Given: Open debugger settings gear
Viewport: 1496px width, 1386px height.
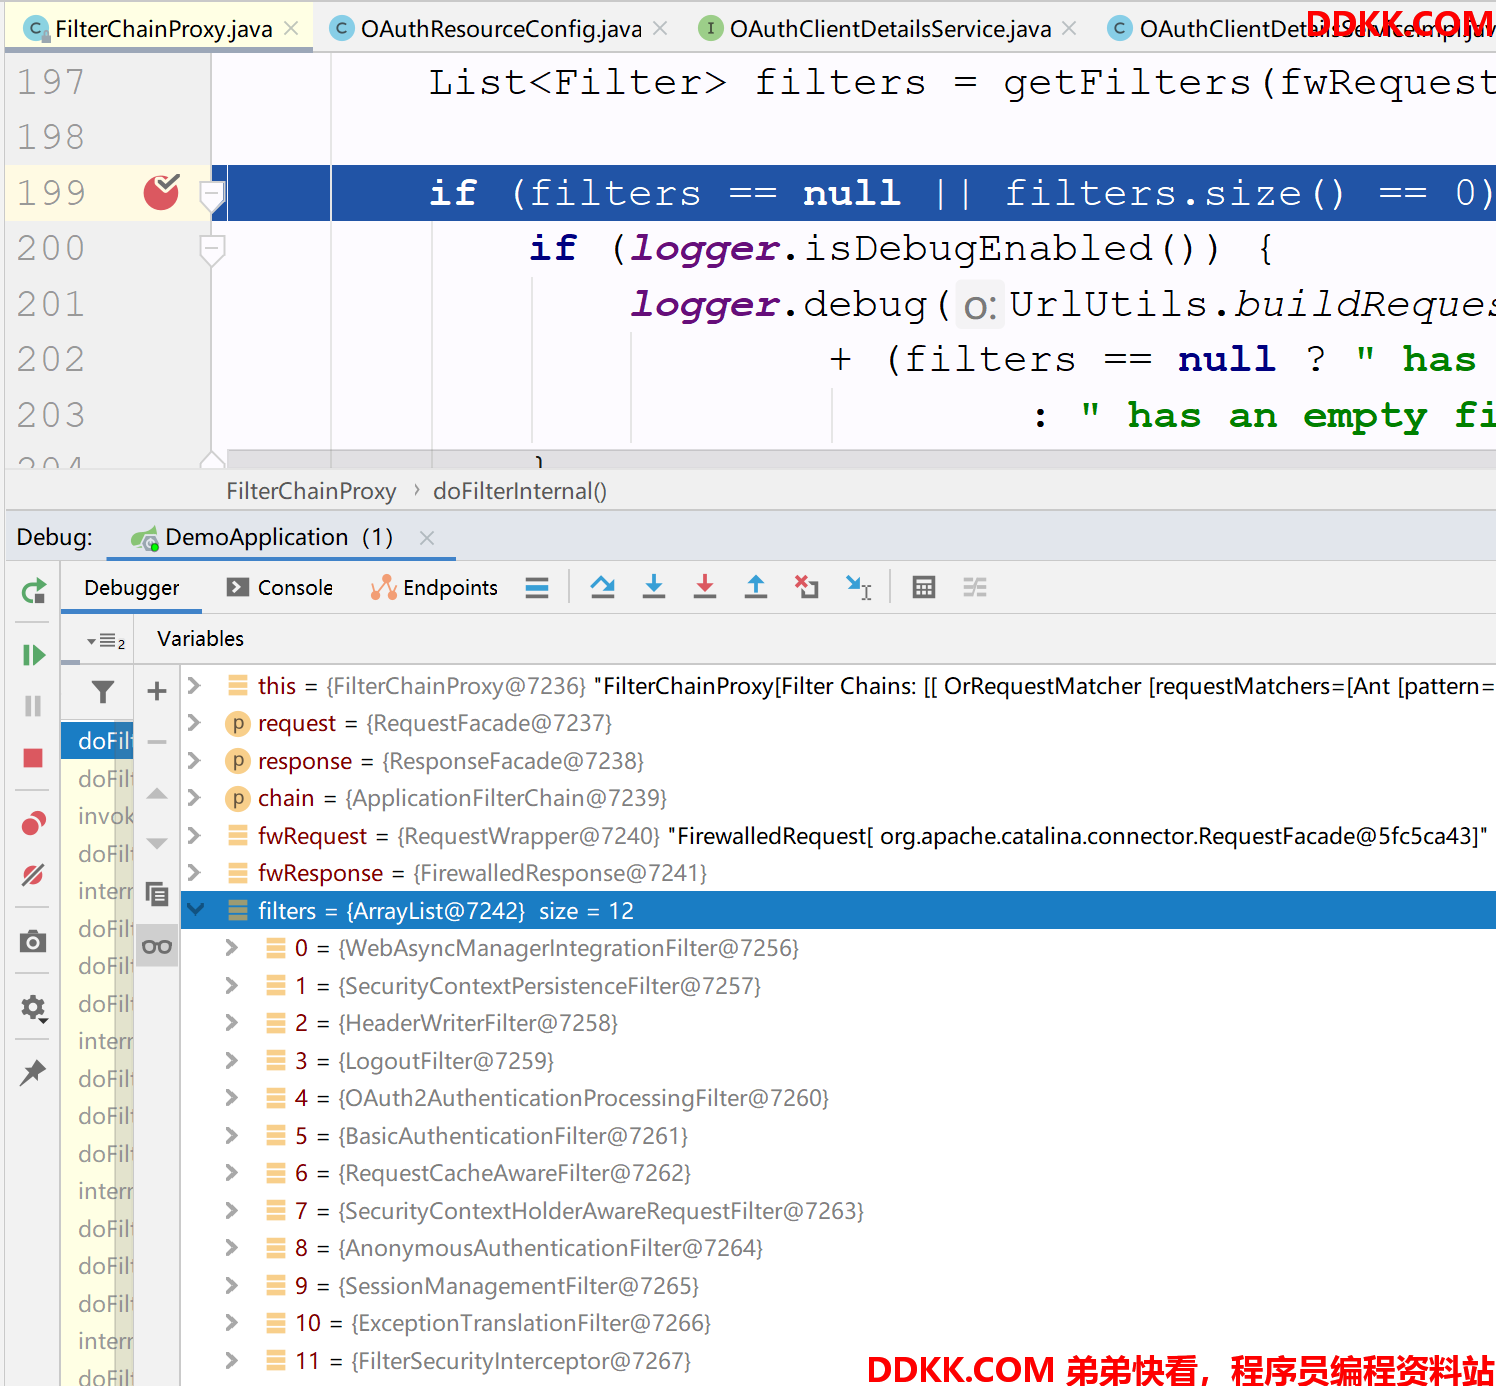Looking at the screenshot, I should pyautogui.click(x=33, y=1007).
